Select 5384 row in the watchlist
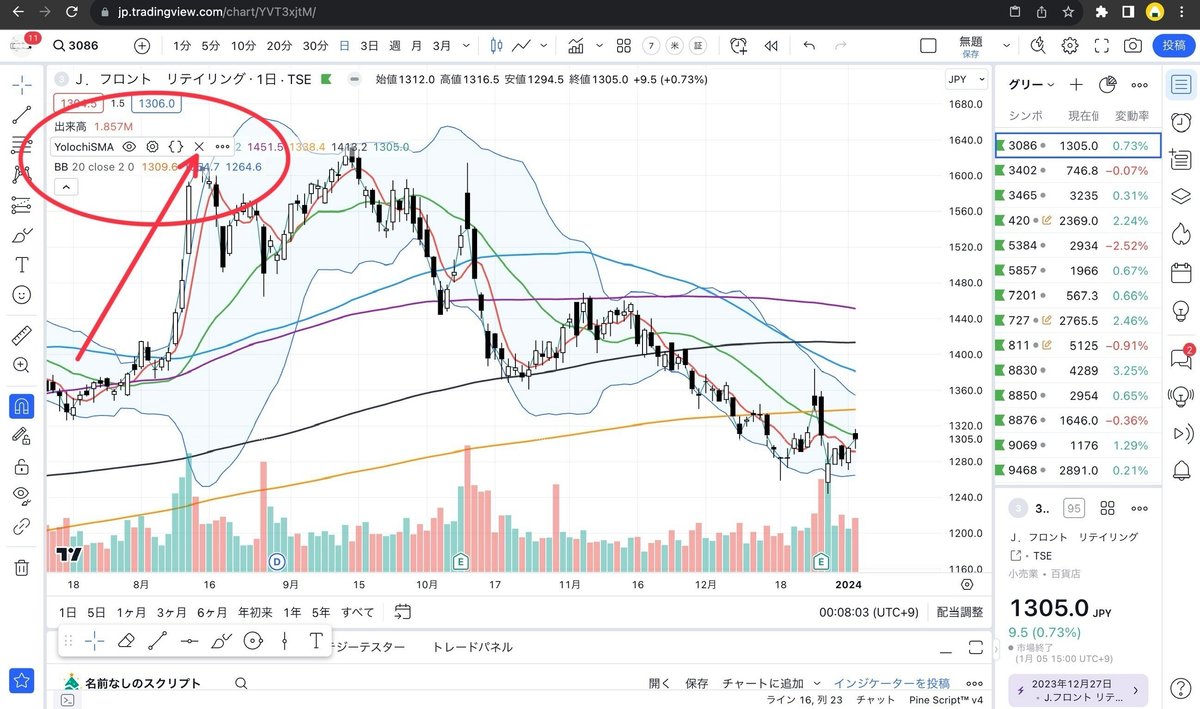1200x709 pixels. (x=1078, y=246)
